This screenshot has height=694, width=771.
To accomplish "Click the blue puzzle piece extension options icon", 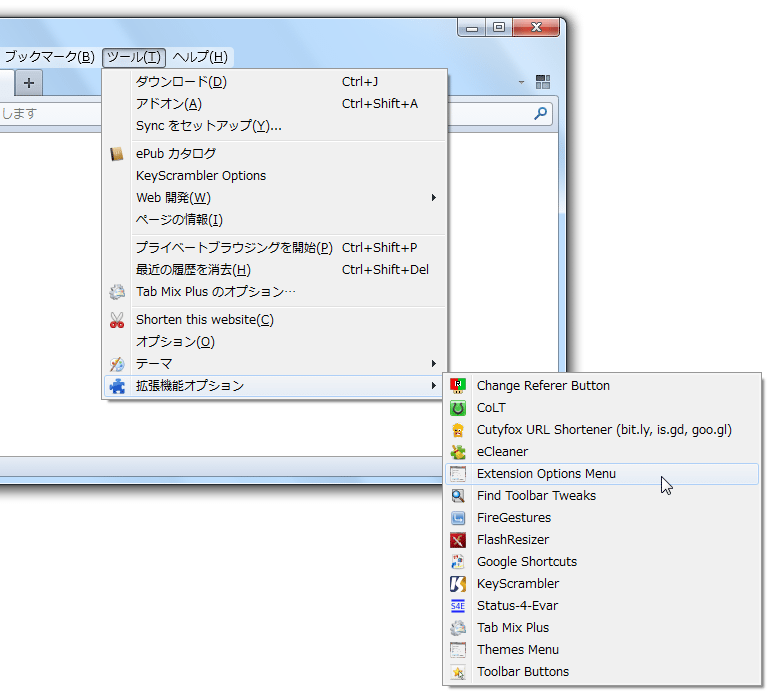I will (x=117, y=386).
